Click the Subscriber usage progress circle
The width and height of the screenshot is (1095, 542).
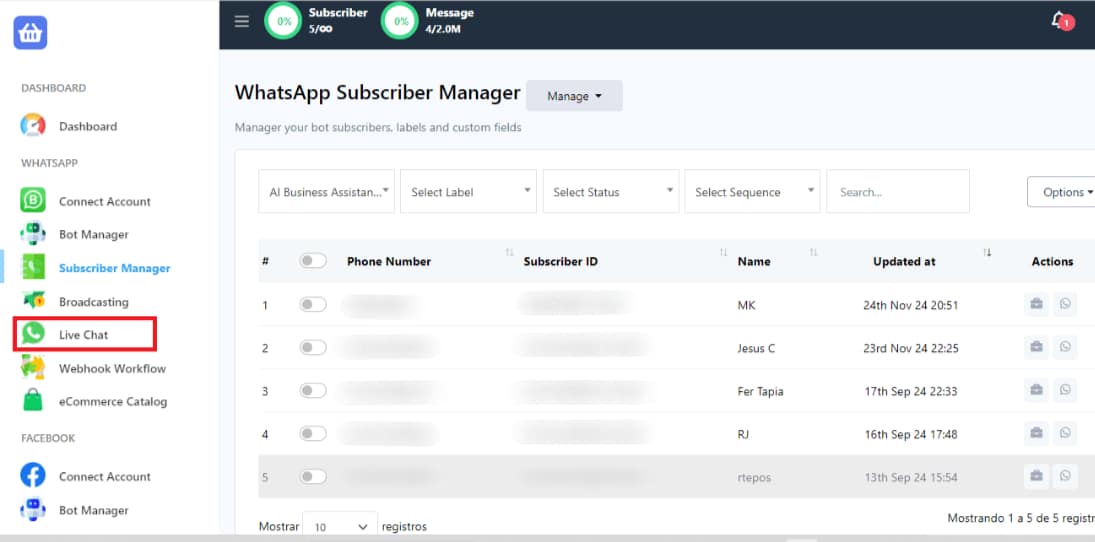tap(283, 21)
